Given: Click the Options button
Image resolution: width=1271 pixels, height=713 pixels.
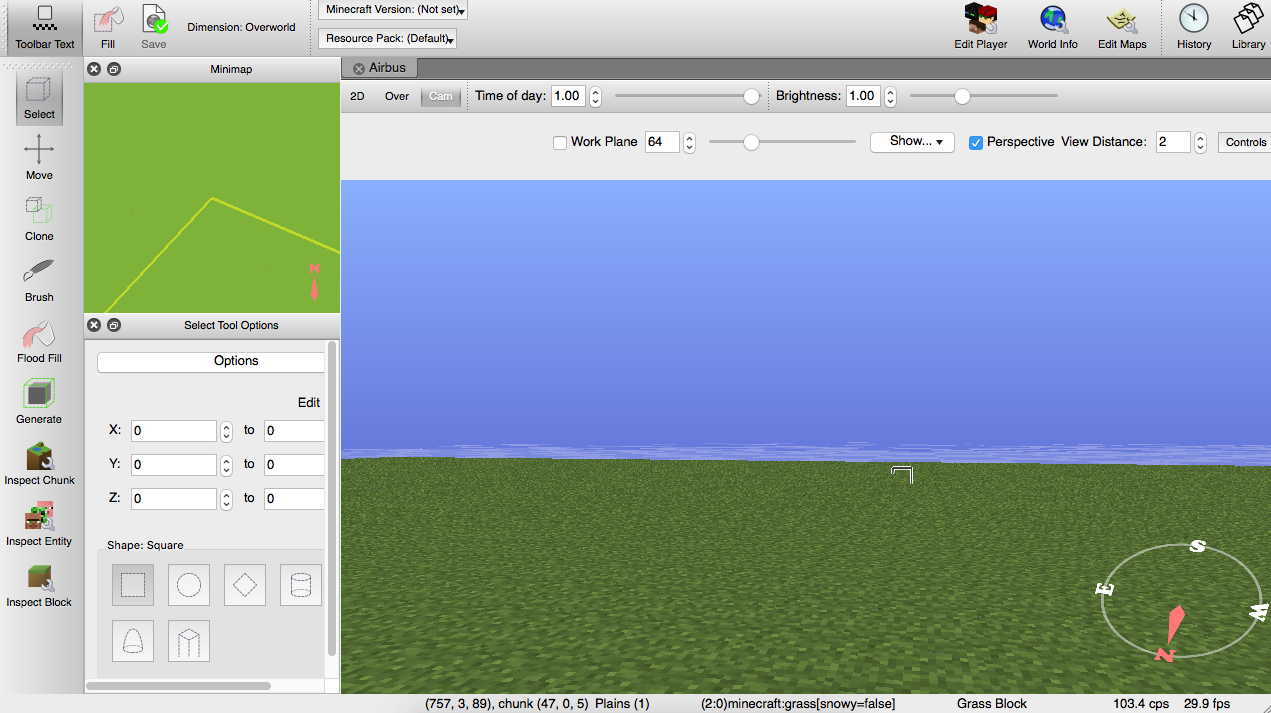Looking at the screenshot, I should (x=211, y=361).
